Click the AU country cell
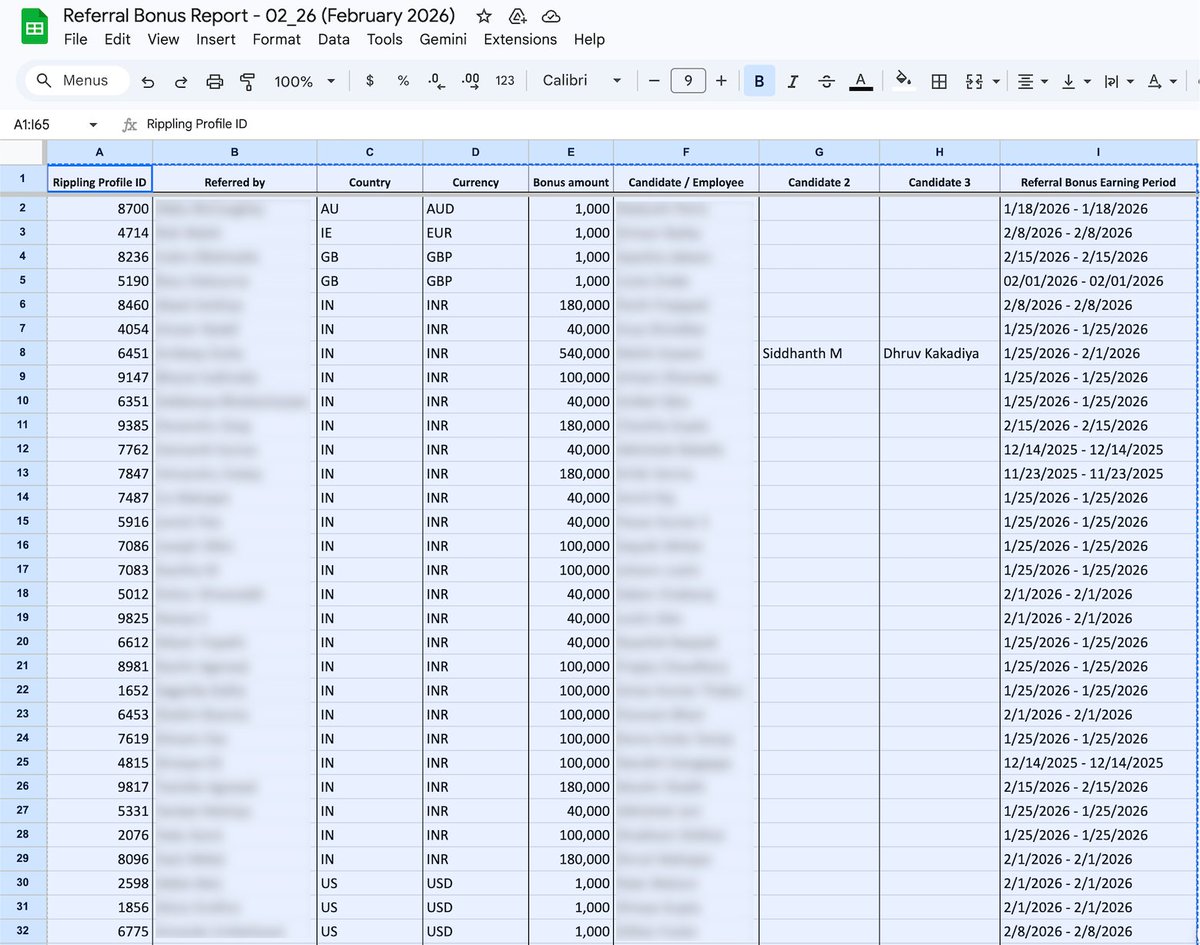Image resolution: width=1200 pixels, height=945 pixels. (369, 209)
